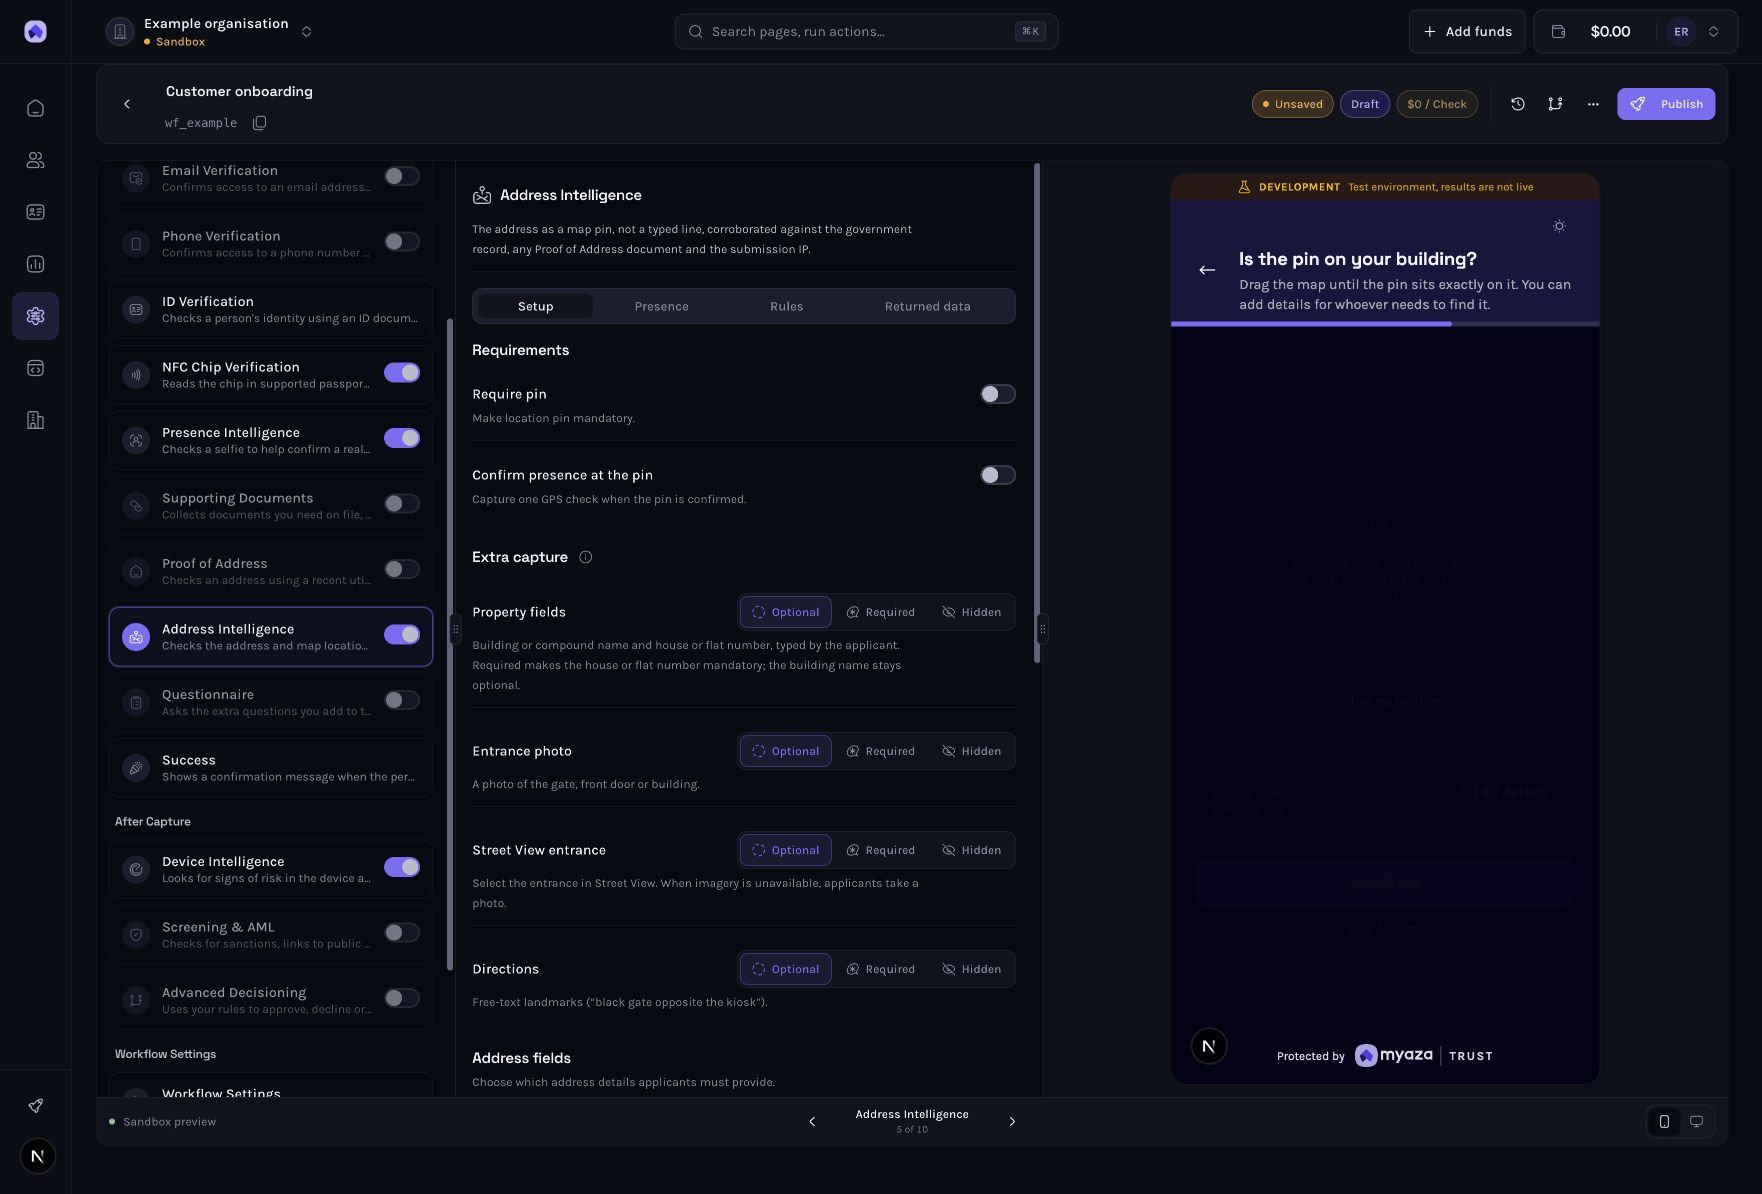Click the Extra capture info icon
The image size is (1762, 1194).
(586, 557)
